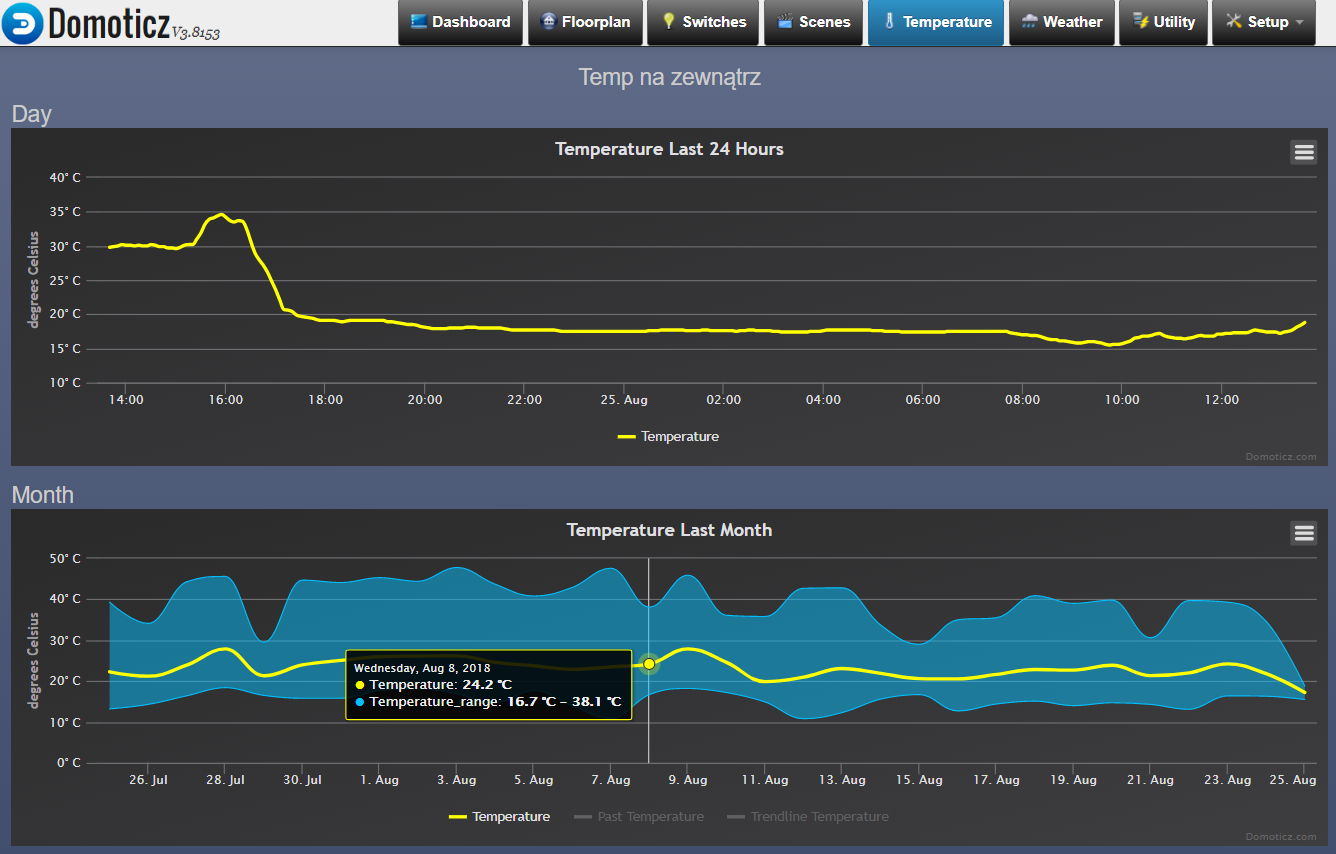1336x854 pixels.
Task: Click the Switches lightbulb icon
Action: click(669, 21)
